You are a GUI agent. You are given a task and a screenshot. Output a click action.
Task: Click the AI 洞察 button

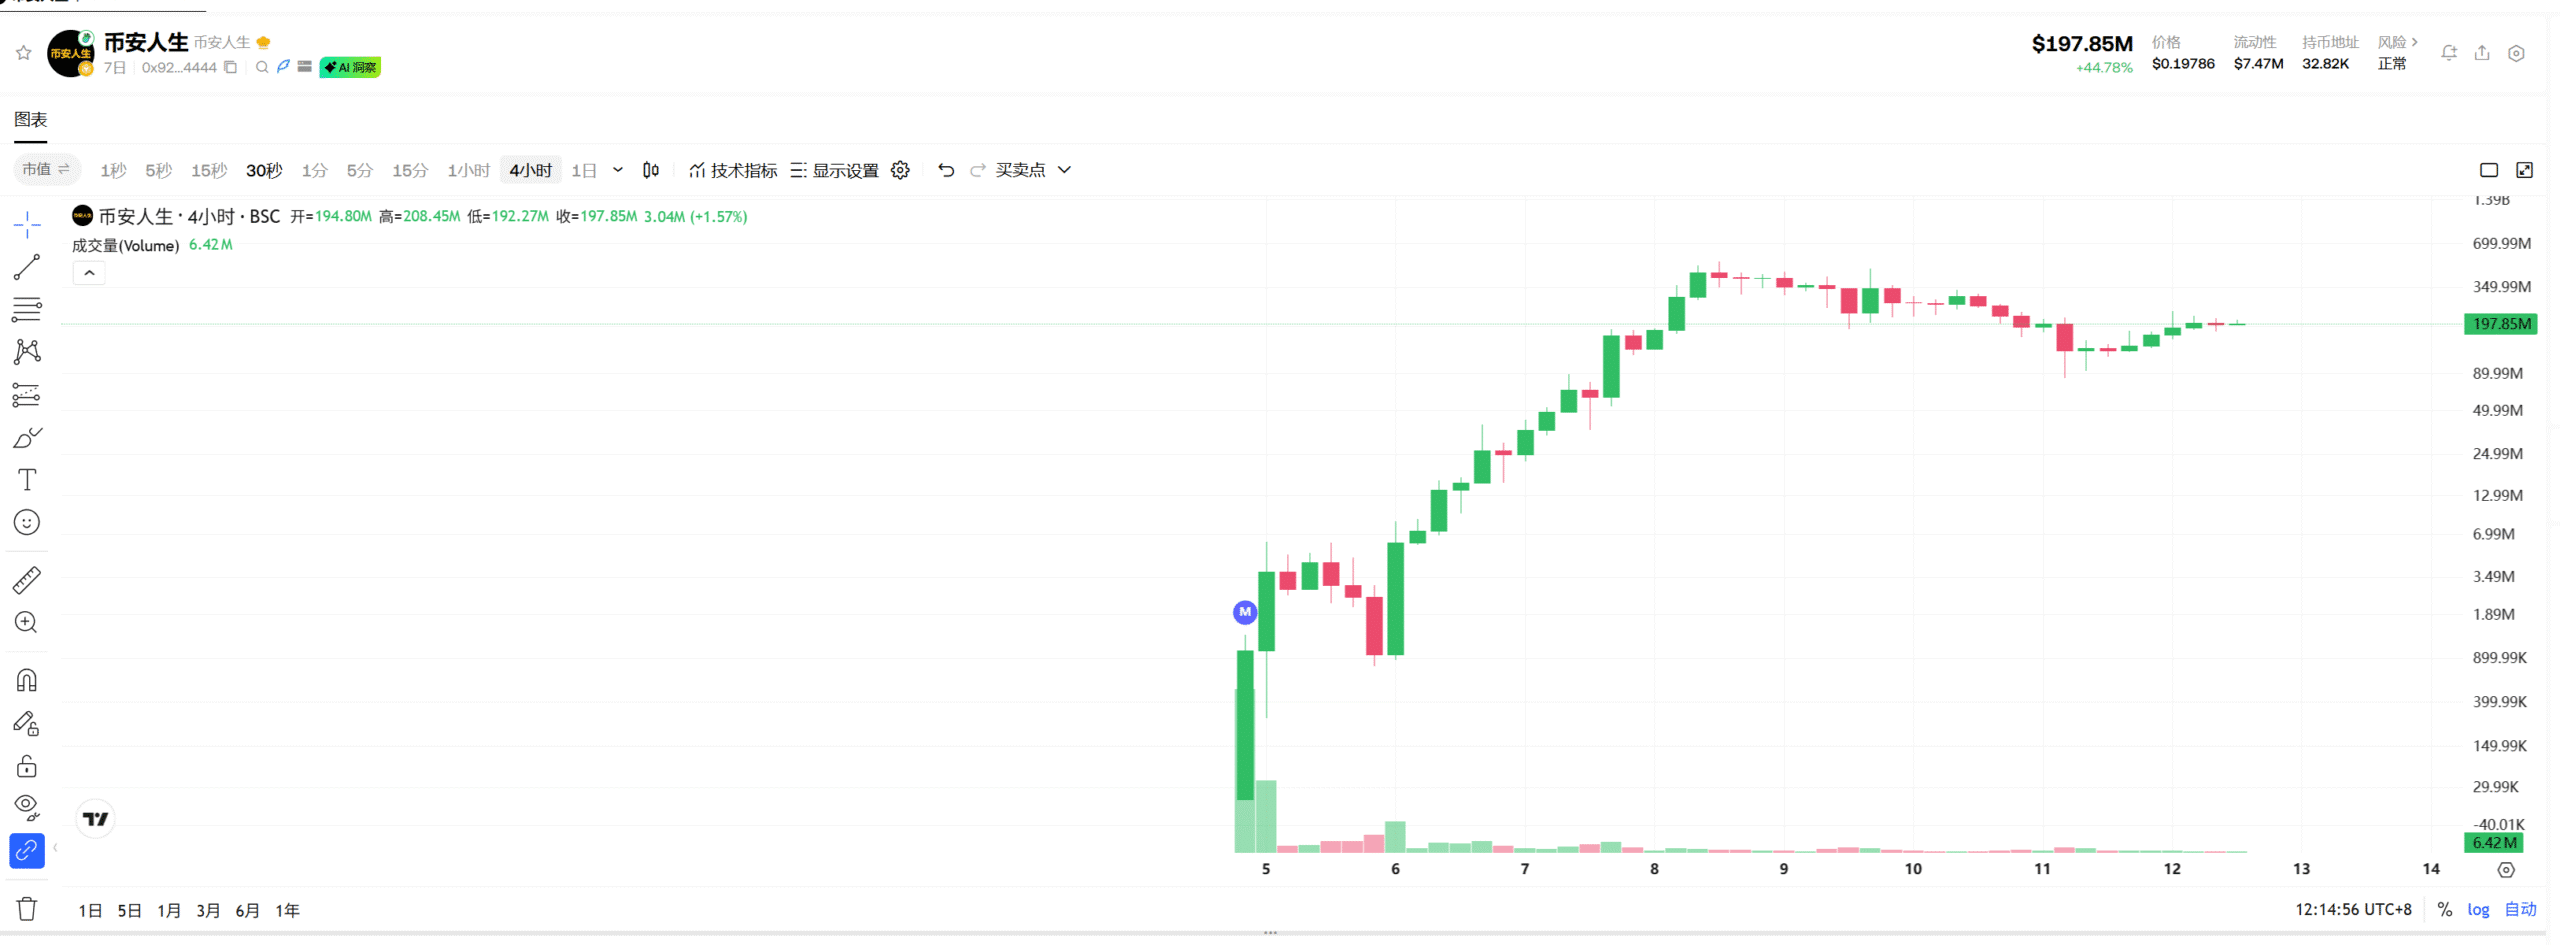click(350, 68)
